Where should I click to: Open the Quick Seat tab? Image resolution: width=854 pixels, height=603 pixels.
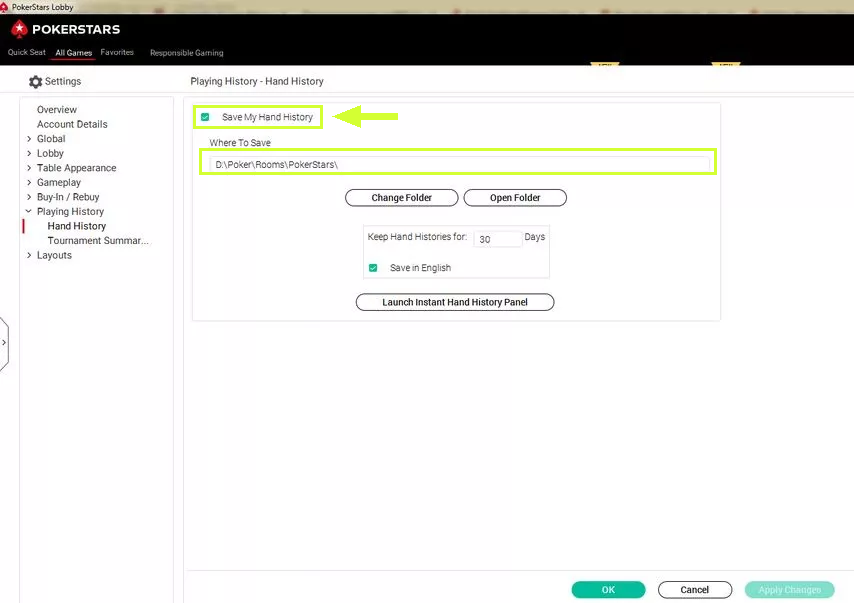pyautogui.click(x=27, y=52)
